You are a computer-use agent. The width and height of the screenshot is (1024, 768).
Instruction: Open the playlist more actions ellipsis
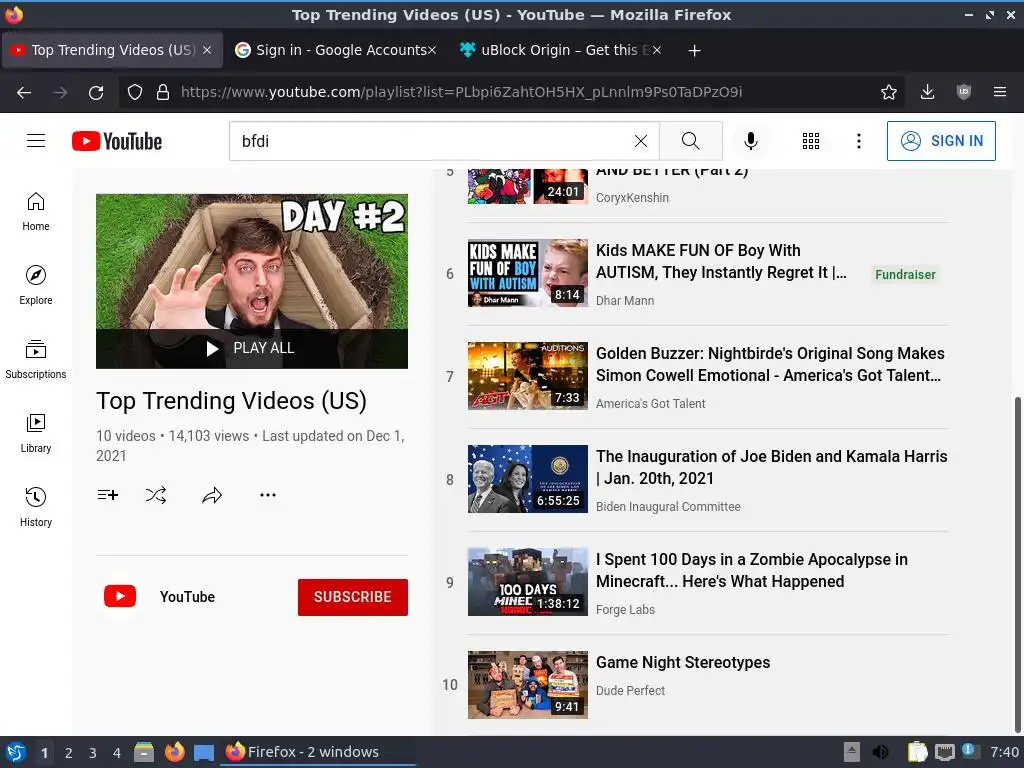[268, 495]
